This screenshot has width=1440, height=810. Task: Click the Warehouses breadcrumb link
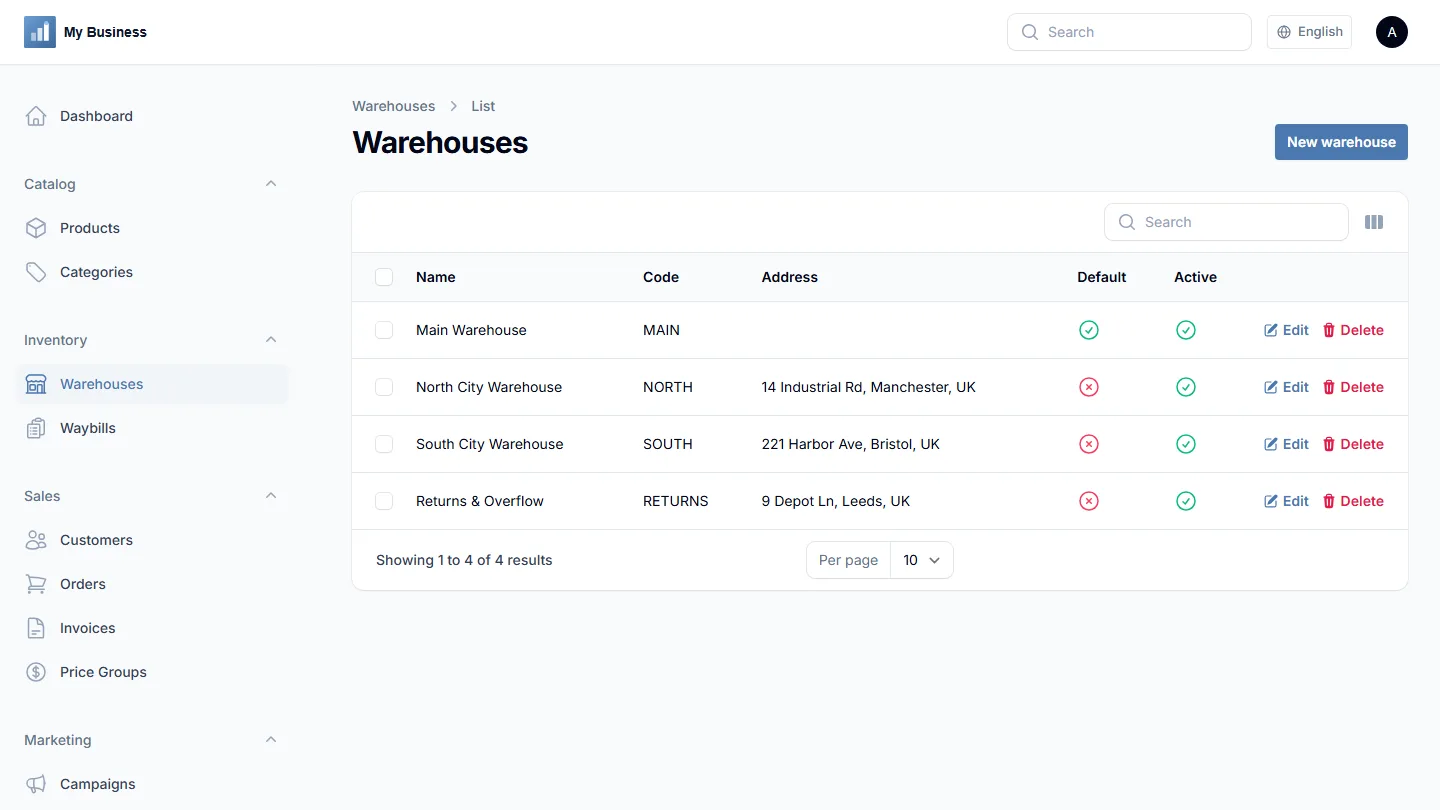[394, 106]
